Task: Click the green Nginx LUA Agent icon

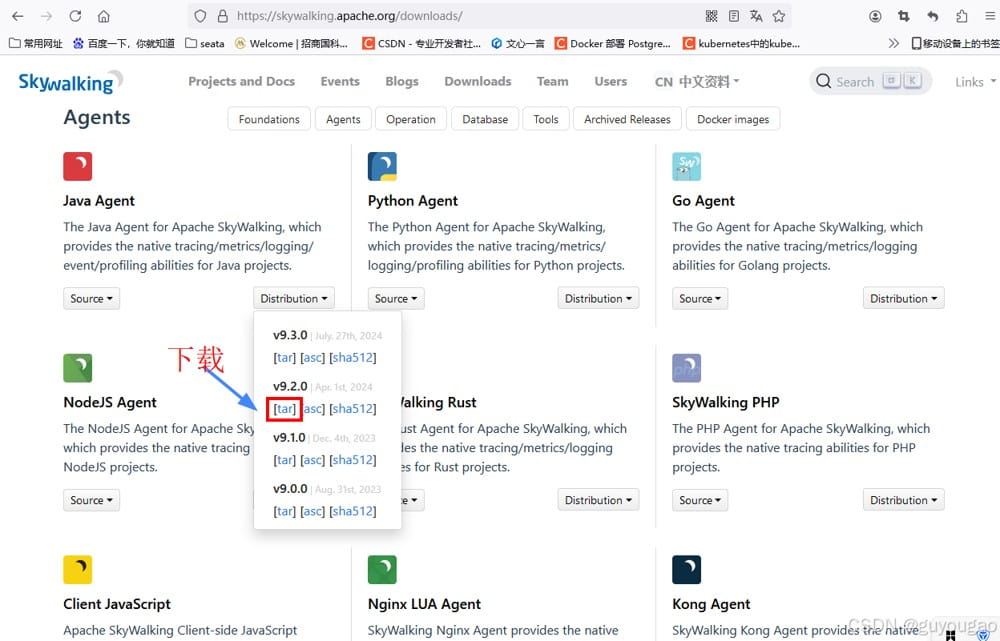Action: pyautogui.click(x=382, y=570)
